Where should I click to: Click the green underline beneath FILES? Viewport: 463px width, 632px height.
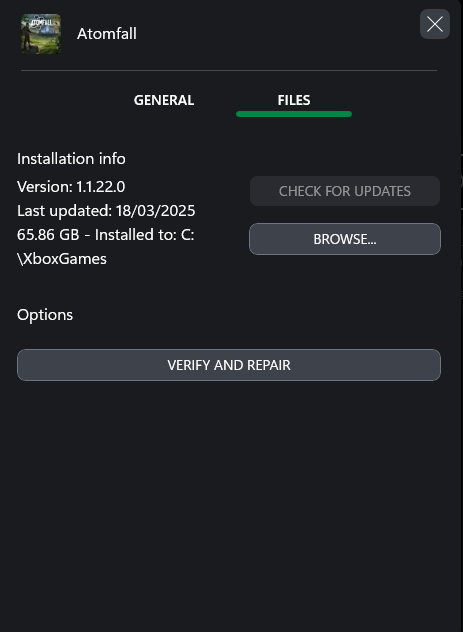click(x=294, y=114)
